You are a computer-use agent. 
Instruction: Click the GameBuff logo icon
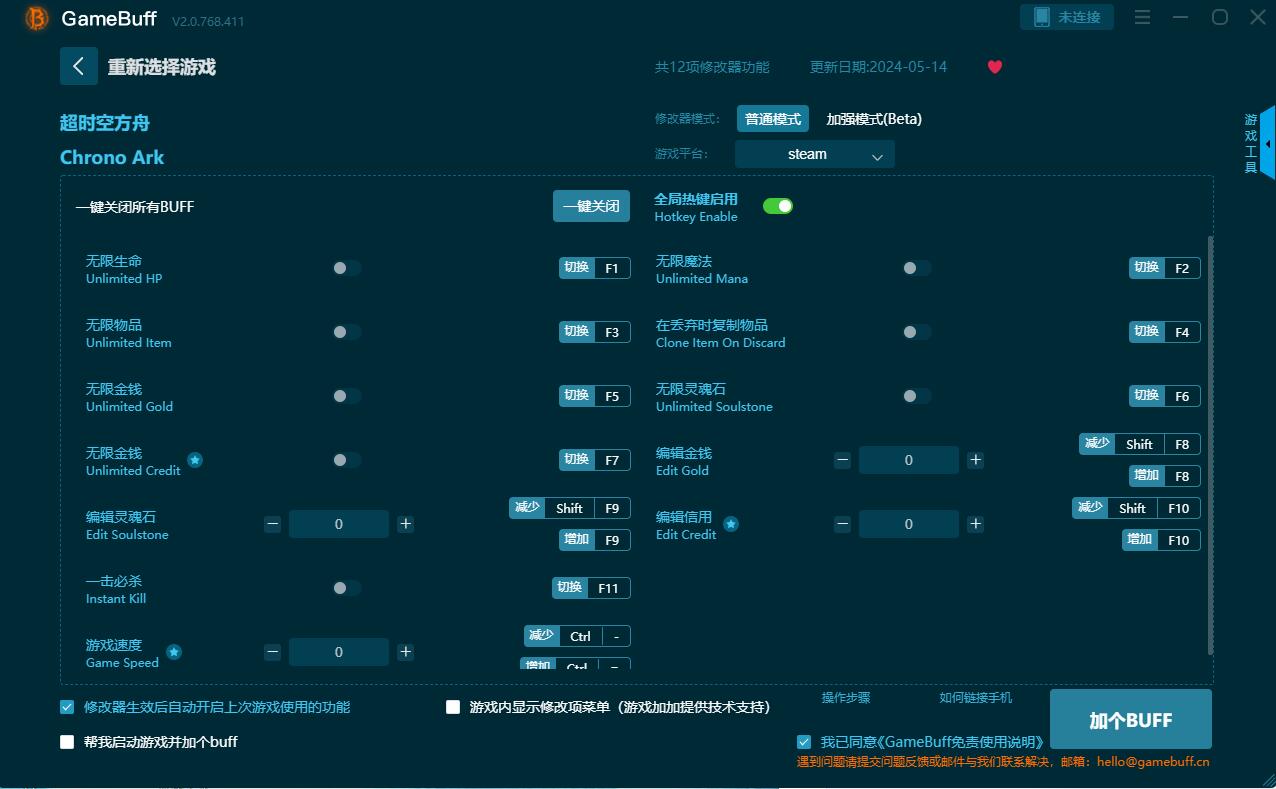click(37, 18)
